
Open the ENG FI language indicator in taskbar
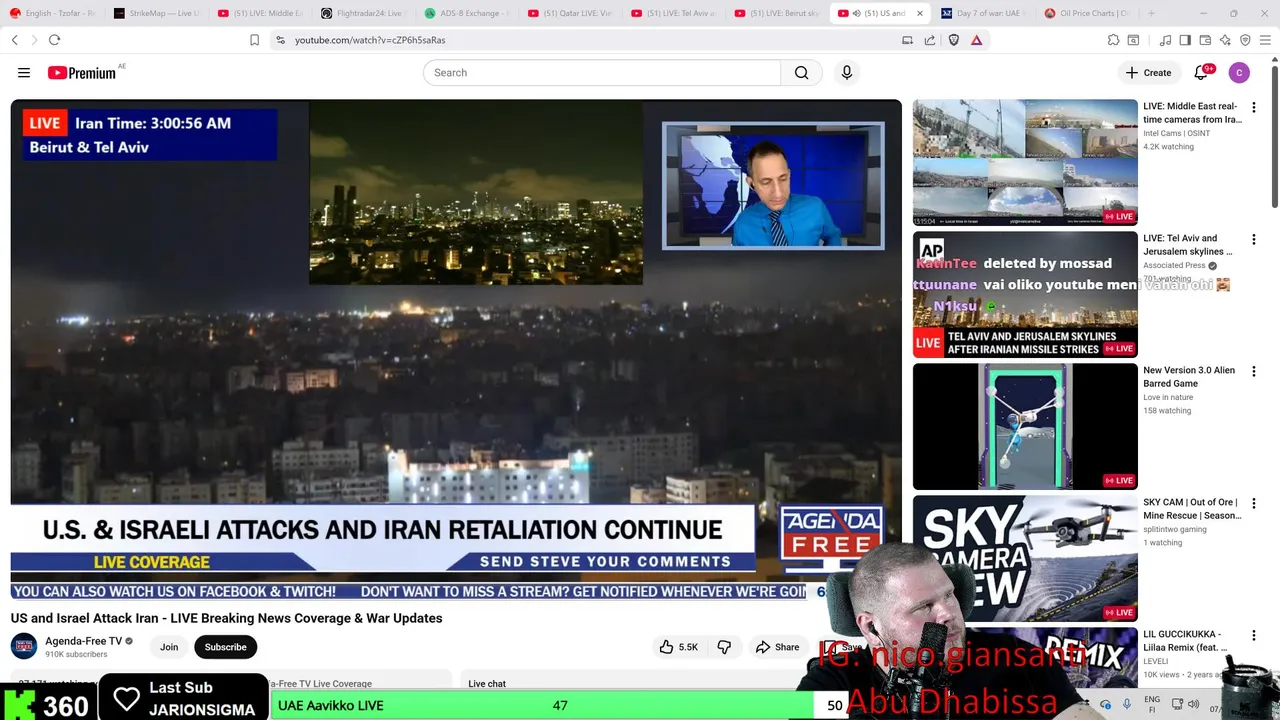point(1152,705)
